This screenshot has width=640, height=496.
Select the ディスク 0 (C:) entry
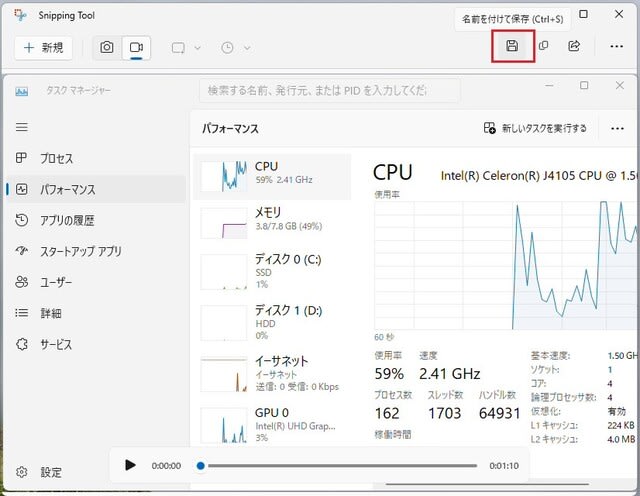coord(272,271)
